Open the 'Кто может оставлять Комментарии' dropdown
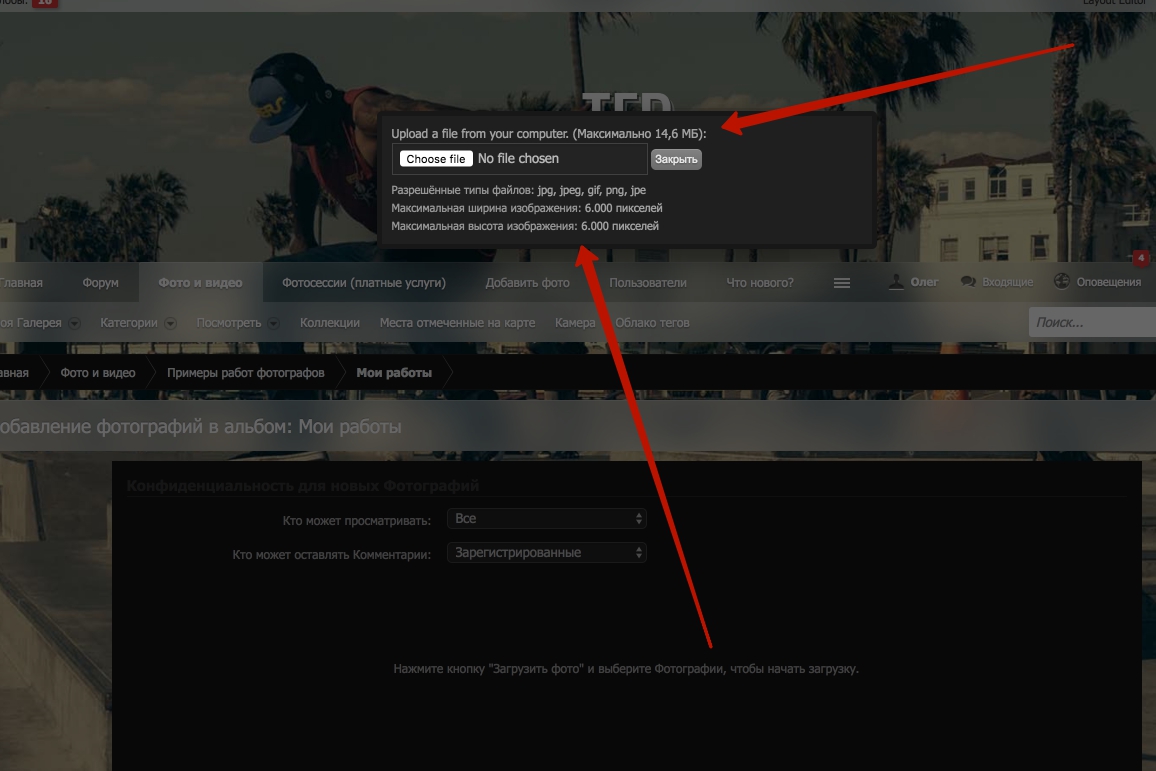Screen dimensions: 1156x771 (x=546, y=552)
